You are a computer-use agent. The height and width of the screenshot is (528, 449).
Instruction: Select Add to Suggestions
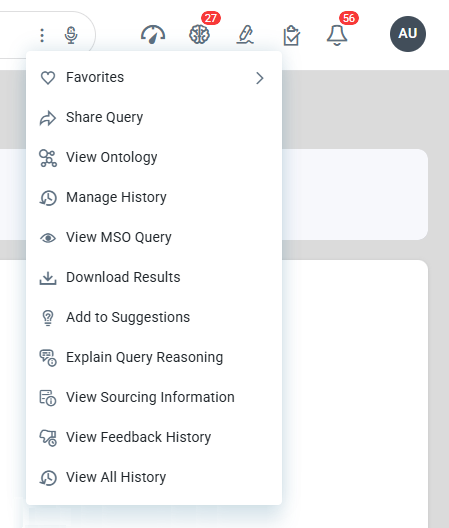click(154, 318)
